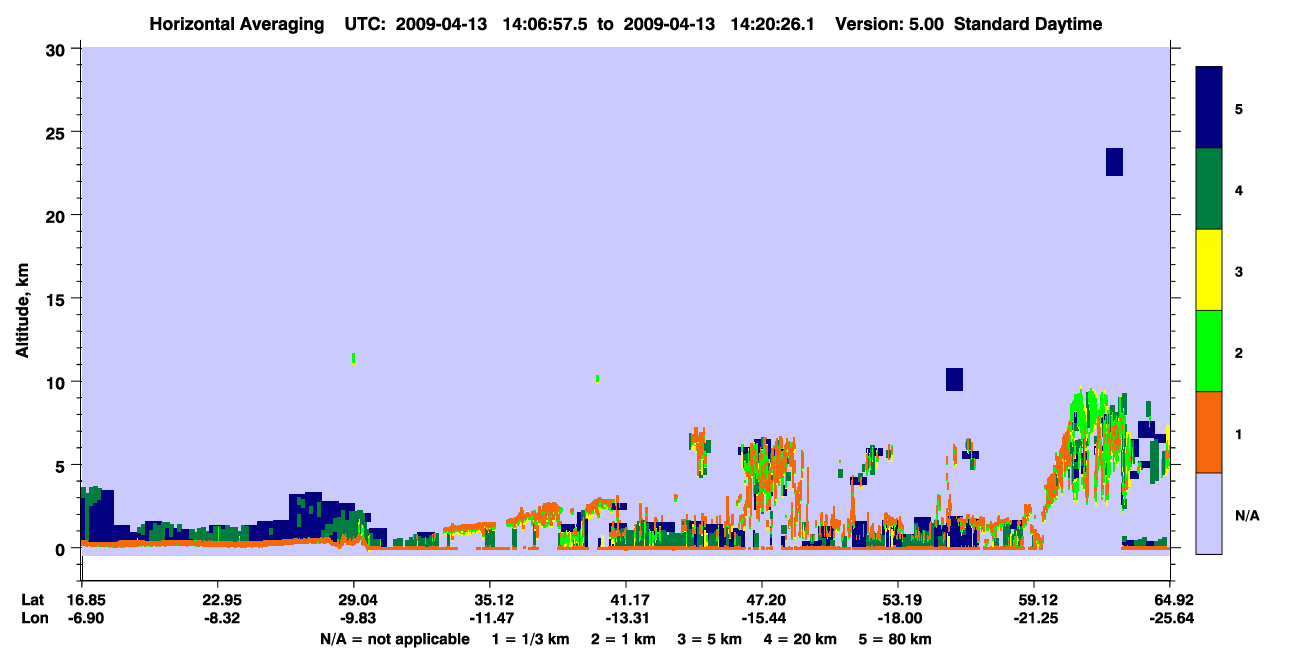Click the bright green color bar segment 2
This screenshot has height=667, width=1300.
coord(1209,350)
